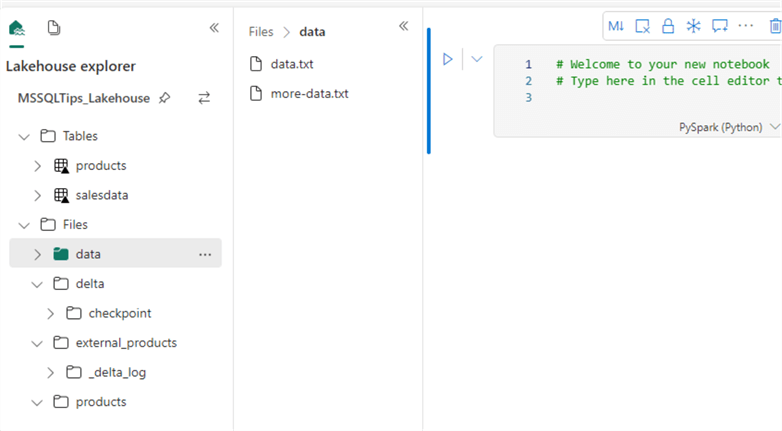Open run options dropdown beside run button
The image size is (782, 431).
tap(477, 59)
